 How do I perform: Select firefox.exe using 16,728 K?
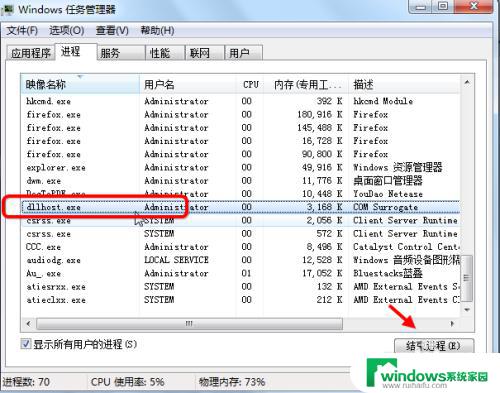coord(241,141)
